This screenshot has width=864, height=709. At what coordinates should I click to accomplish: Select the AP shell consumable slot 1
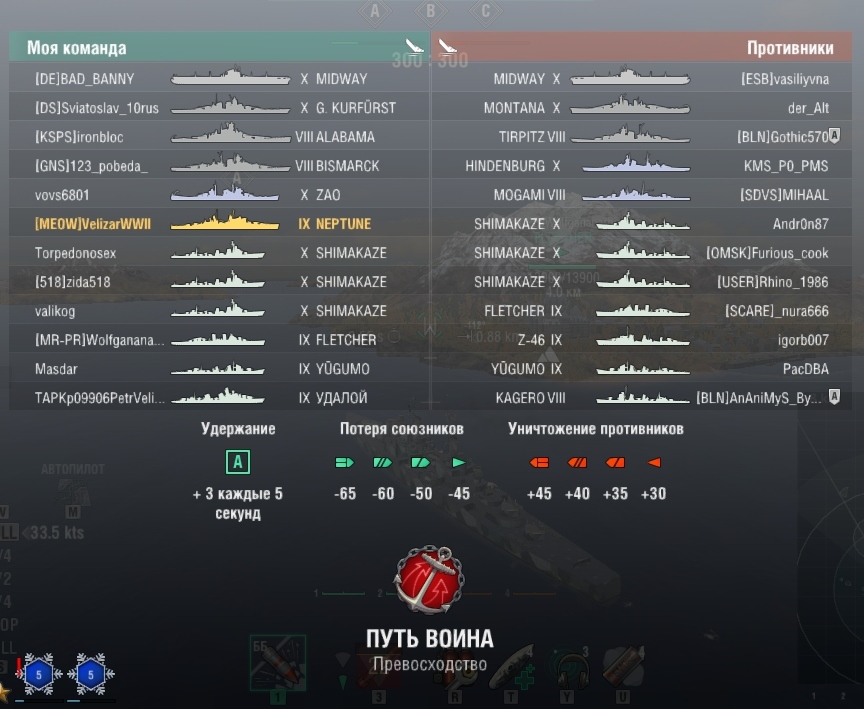(278, 663)
